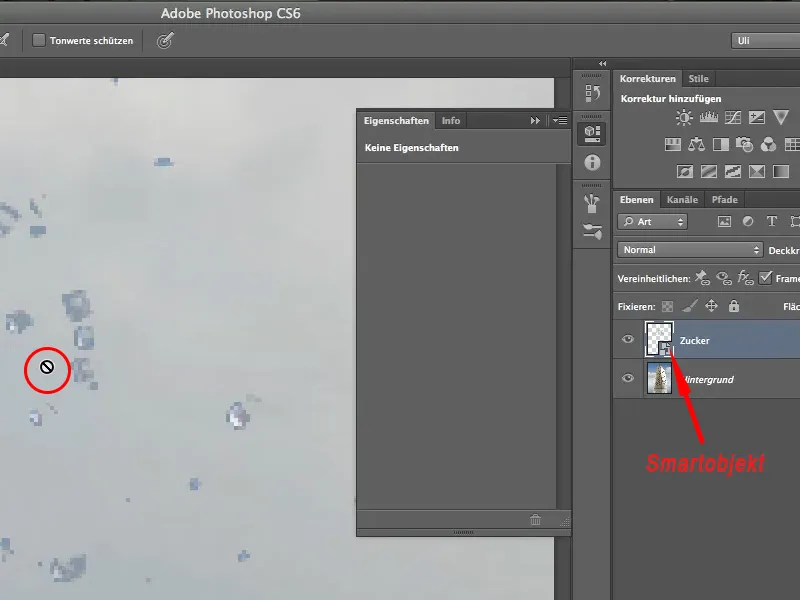This screenshot has height=600, width=800.
Task: Toggle unify layer position
Action: pos(702,278)
